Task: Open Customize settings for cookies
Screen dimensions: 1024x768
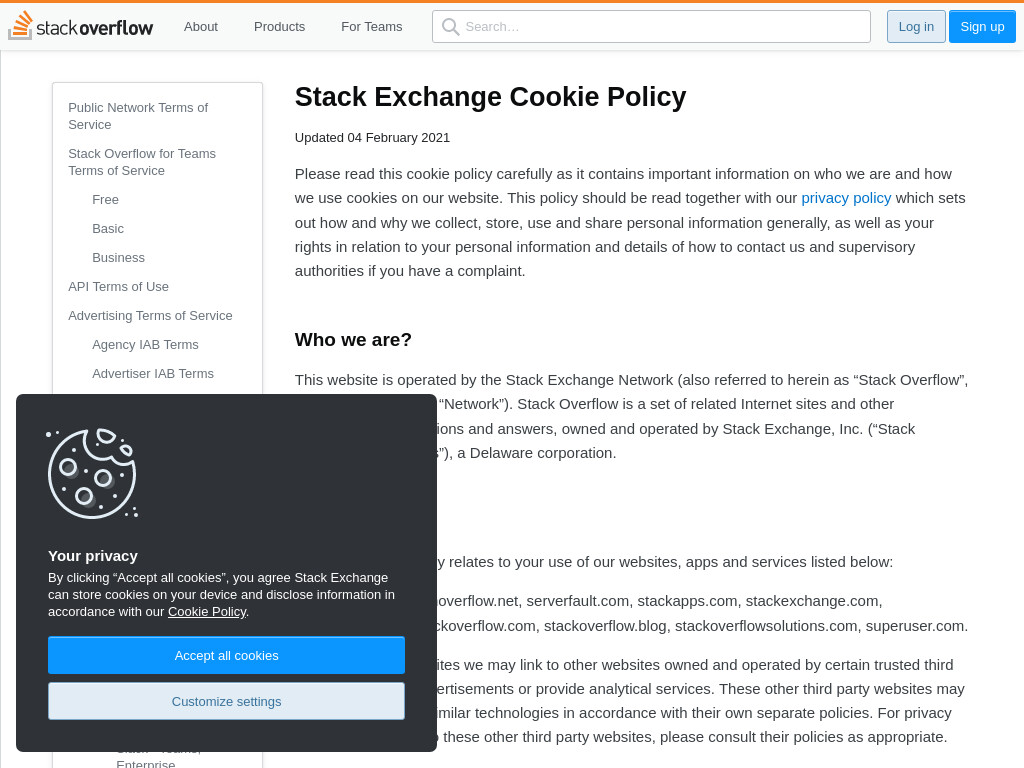Action: point(227,701)
